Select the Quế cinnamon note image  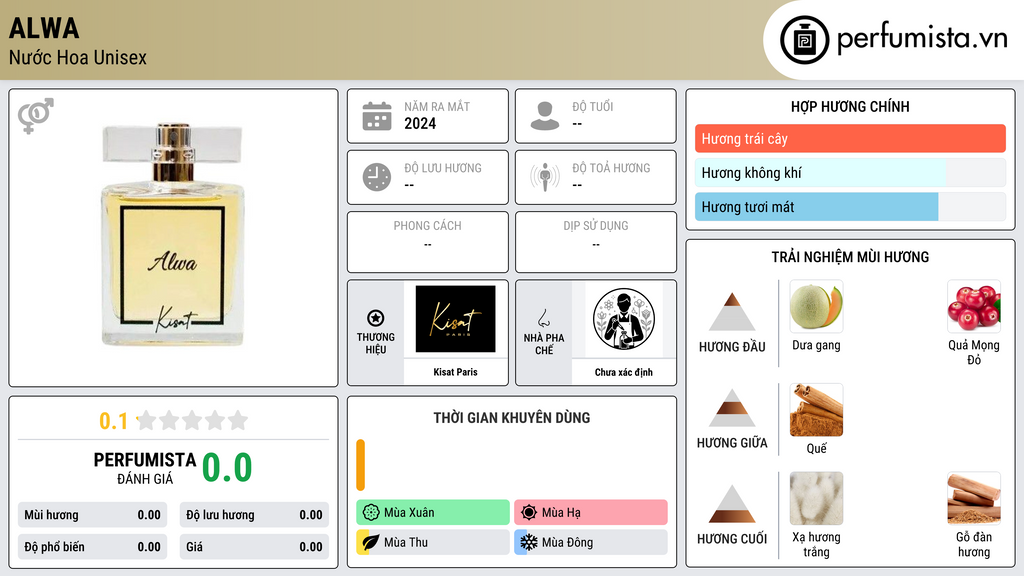(x=816, y=409)
